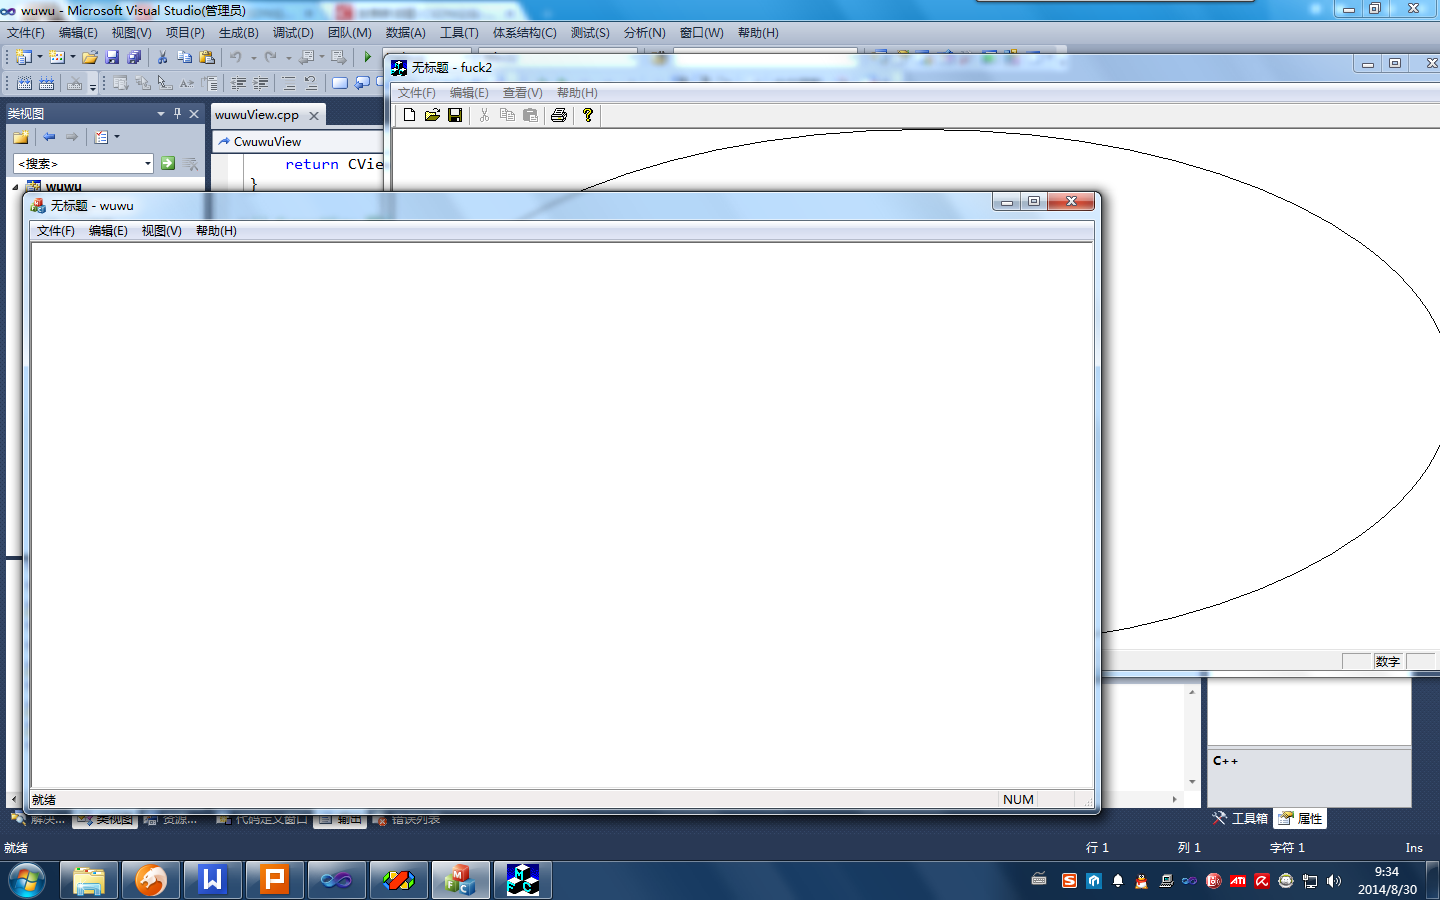Click QQ penguin icon in system tray

point(1141,881)
